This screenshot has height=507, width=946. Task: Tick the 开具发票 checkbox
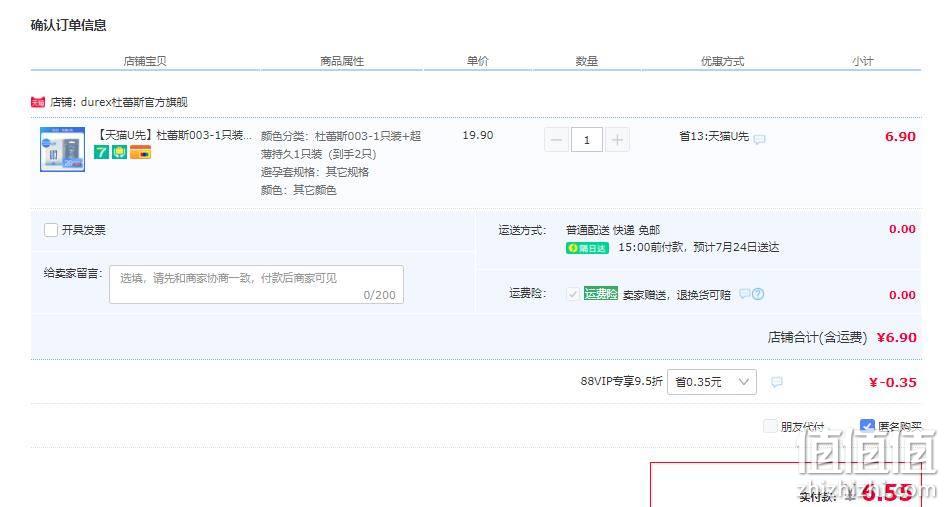(x=51, y=230)
